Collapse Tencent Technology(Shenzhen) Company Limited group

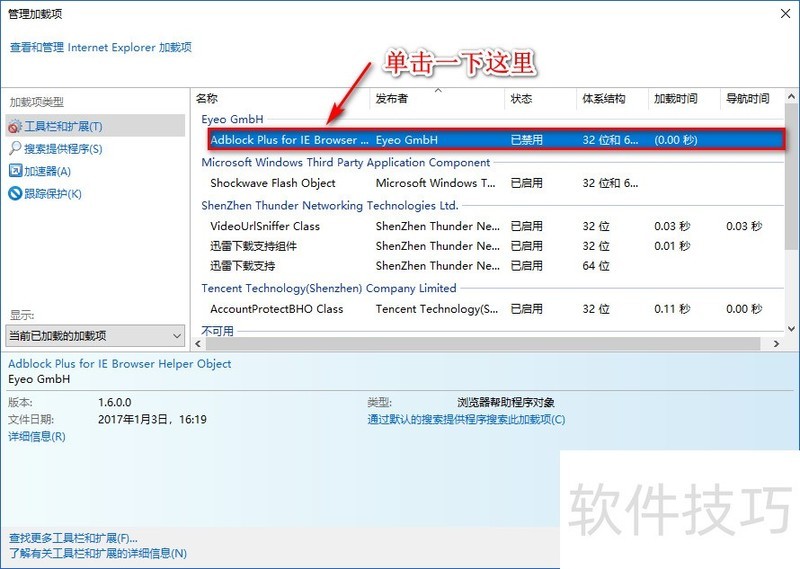click(329, 288)
